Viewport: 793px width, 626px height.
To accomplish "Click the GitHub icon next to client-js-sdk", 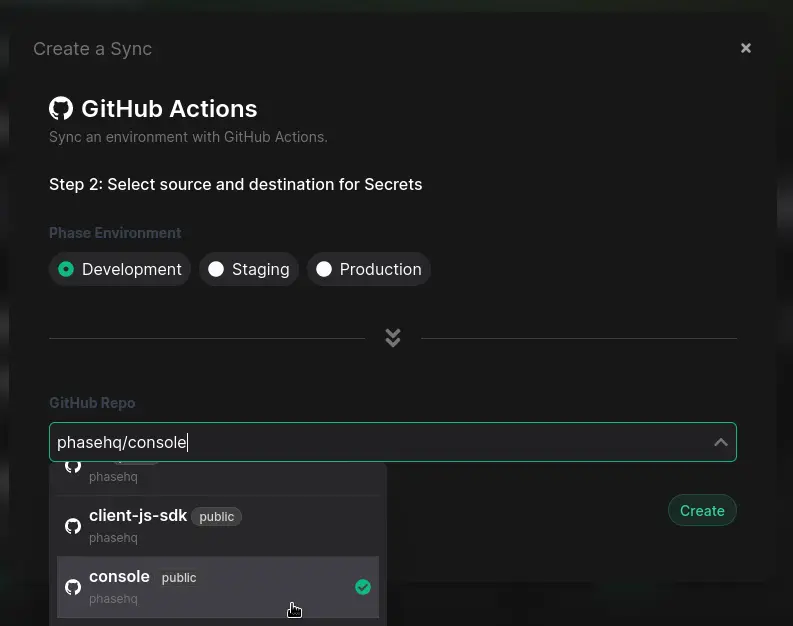I will pos(73,526).
